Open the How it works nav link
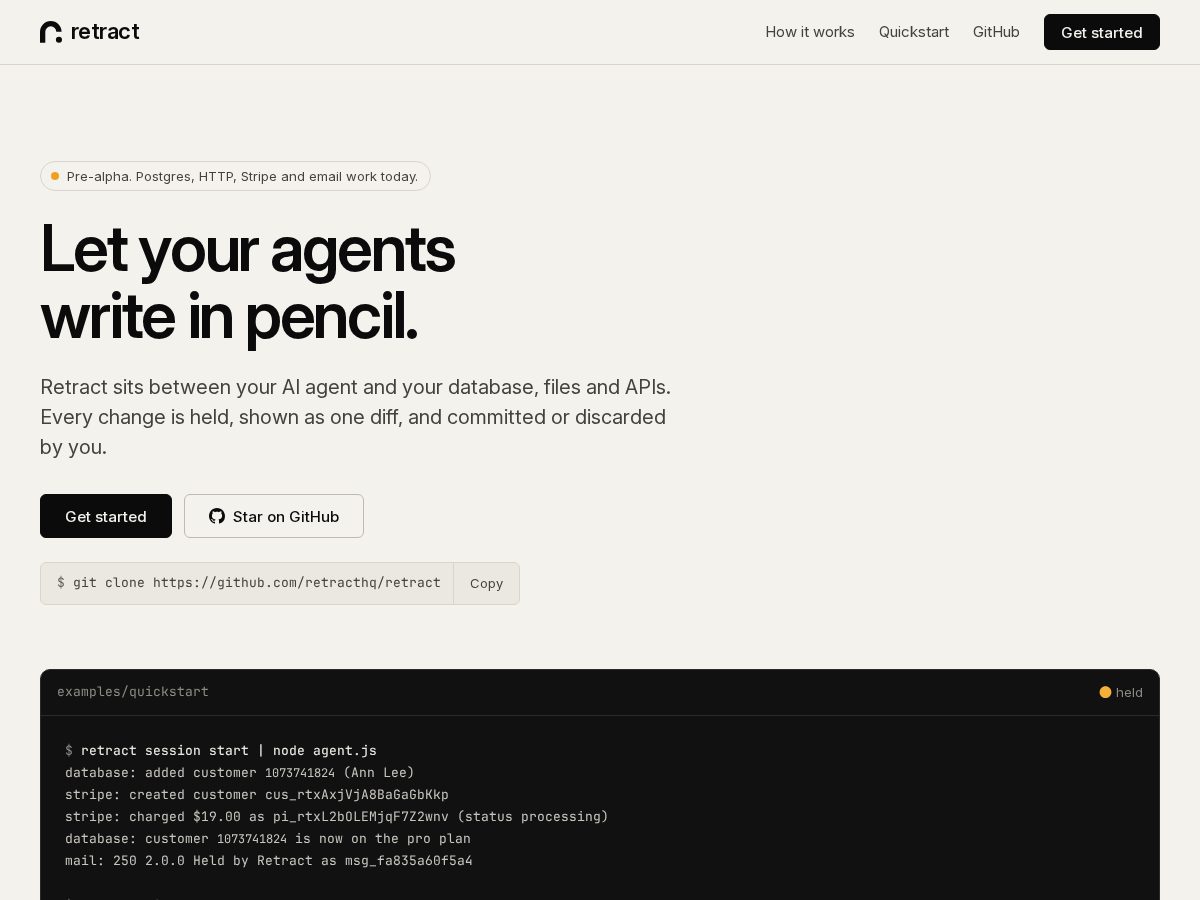The image size is (1200, 900). click(x=810, y=32)
